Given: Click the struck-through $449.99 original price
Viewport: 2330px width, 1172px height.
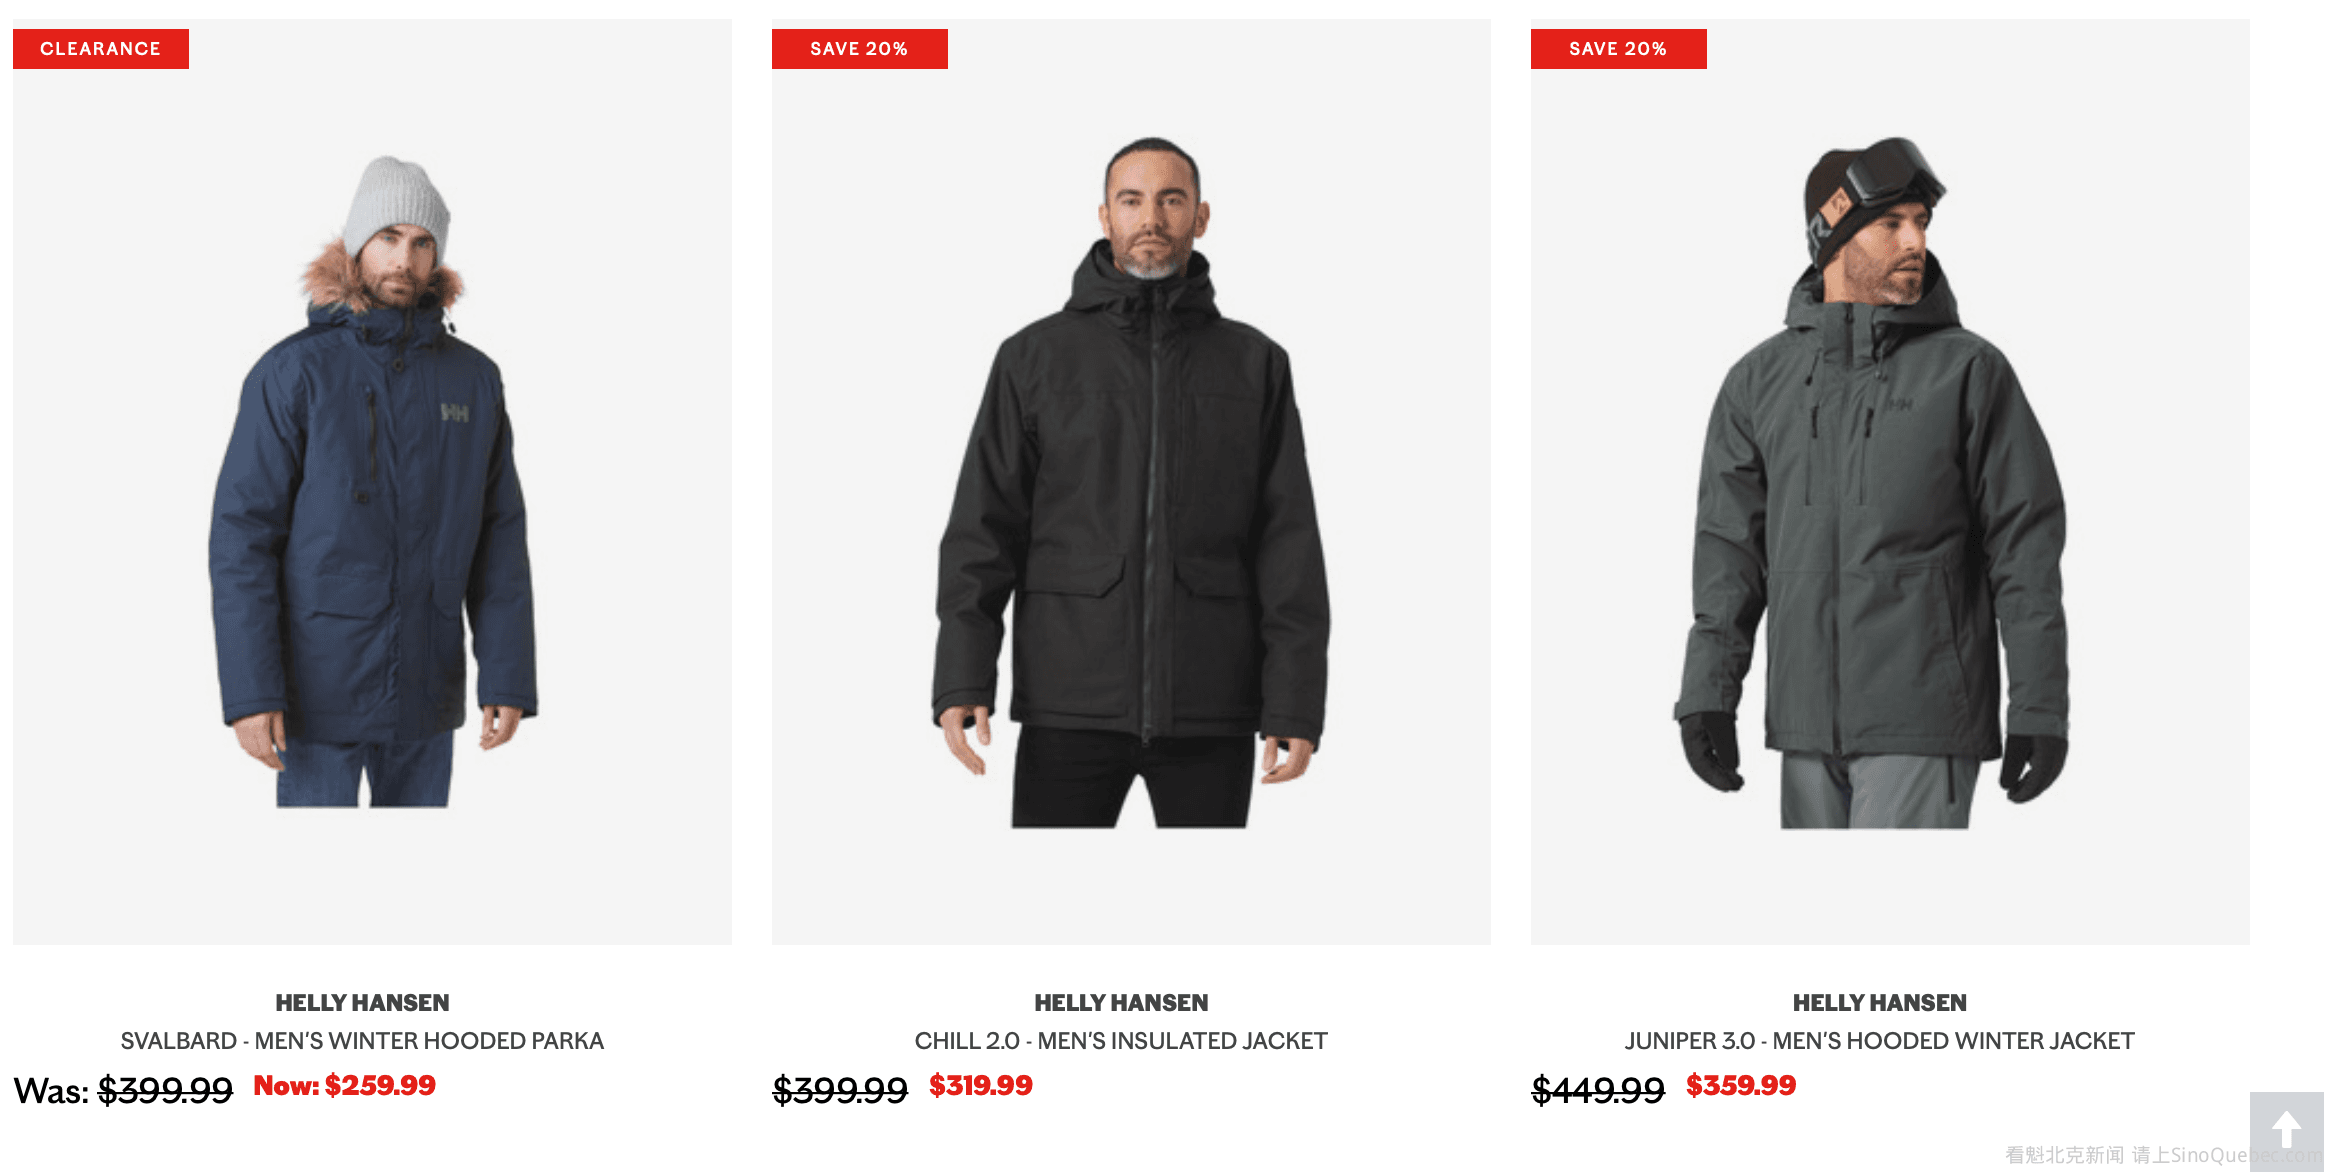Looking at the screenshot, I should (1598, 1090).
